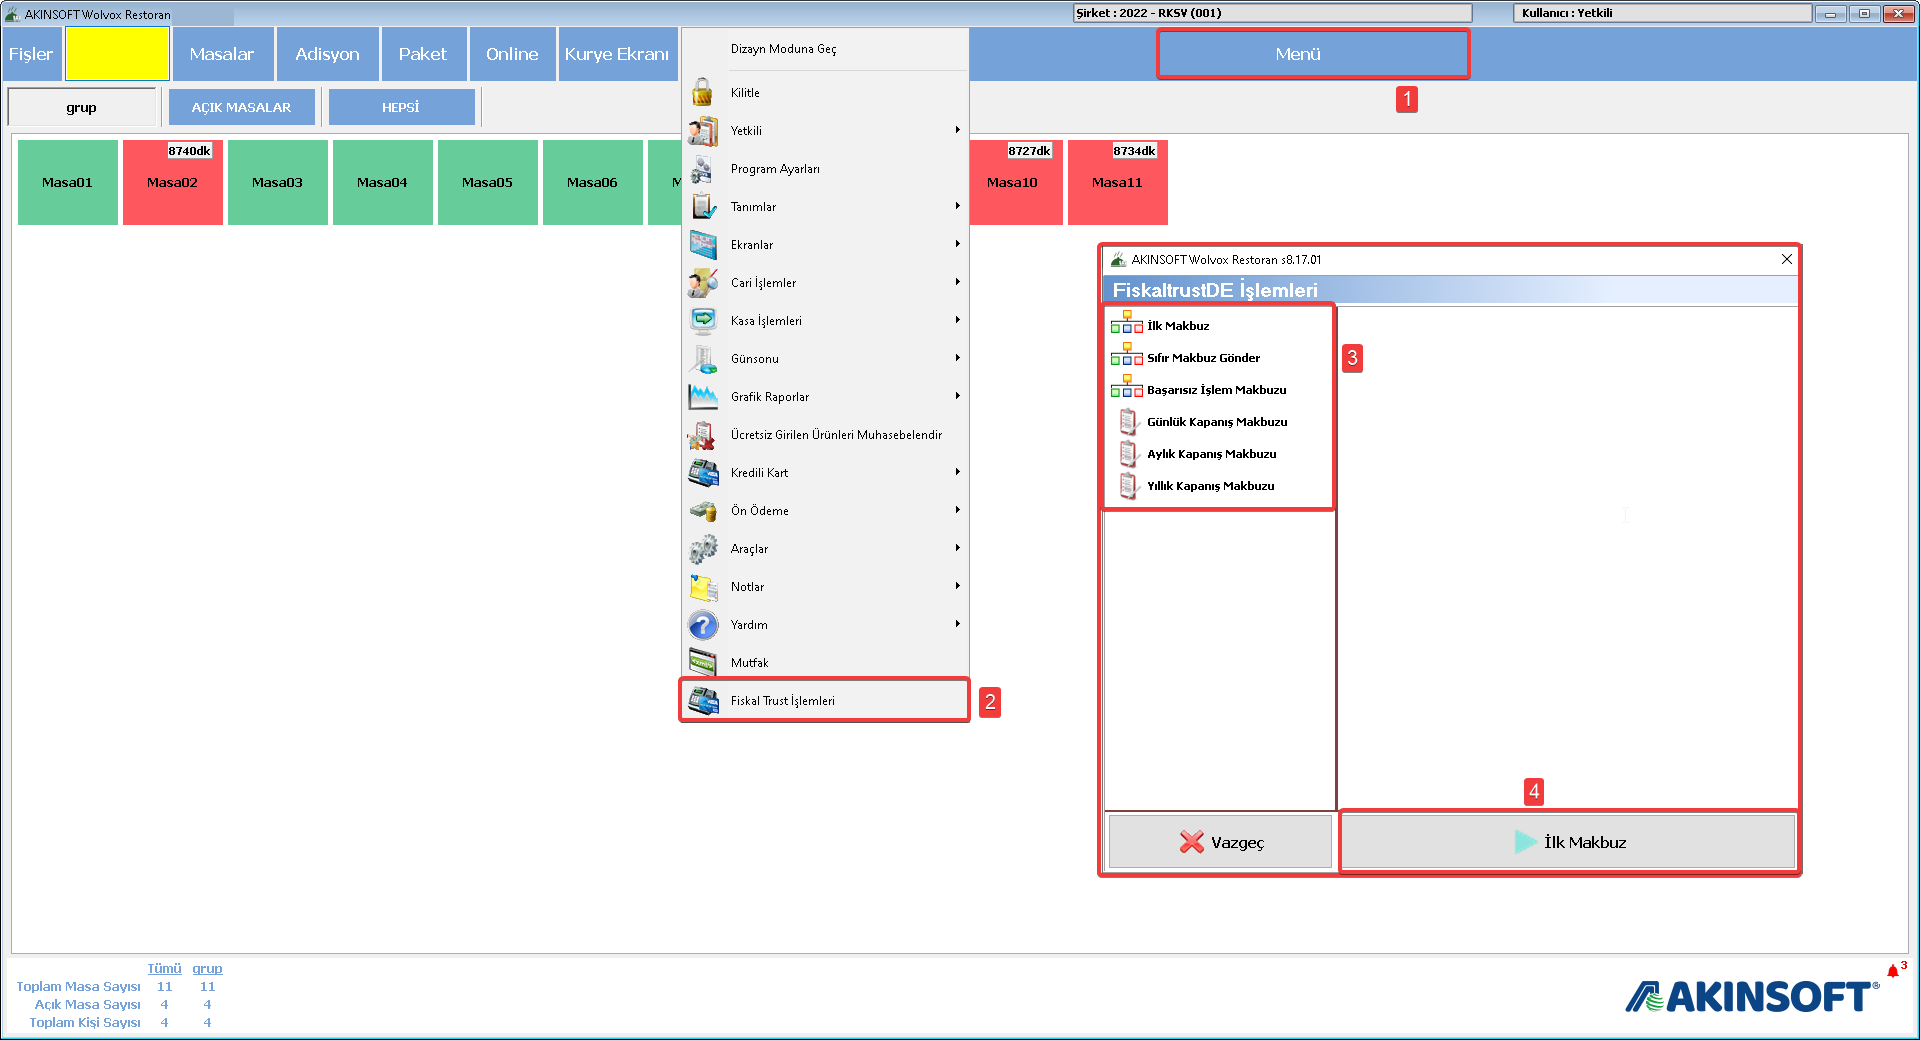Click the Kredili Kart POS icon
The height and width of the screenshot is (1040, 1920).
click(703, 473)
